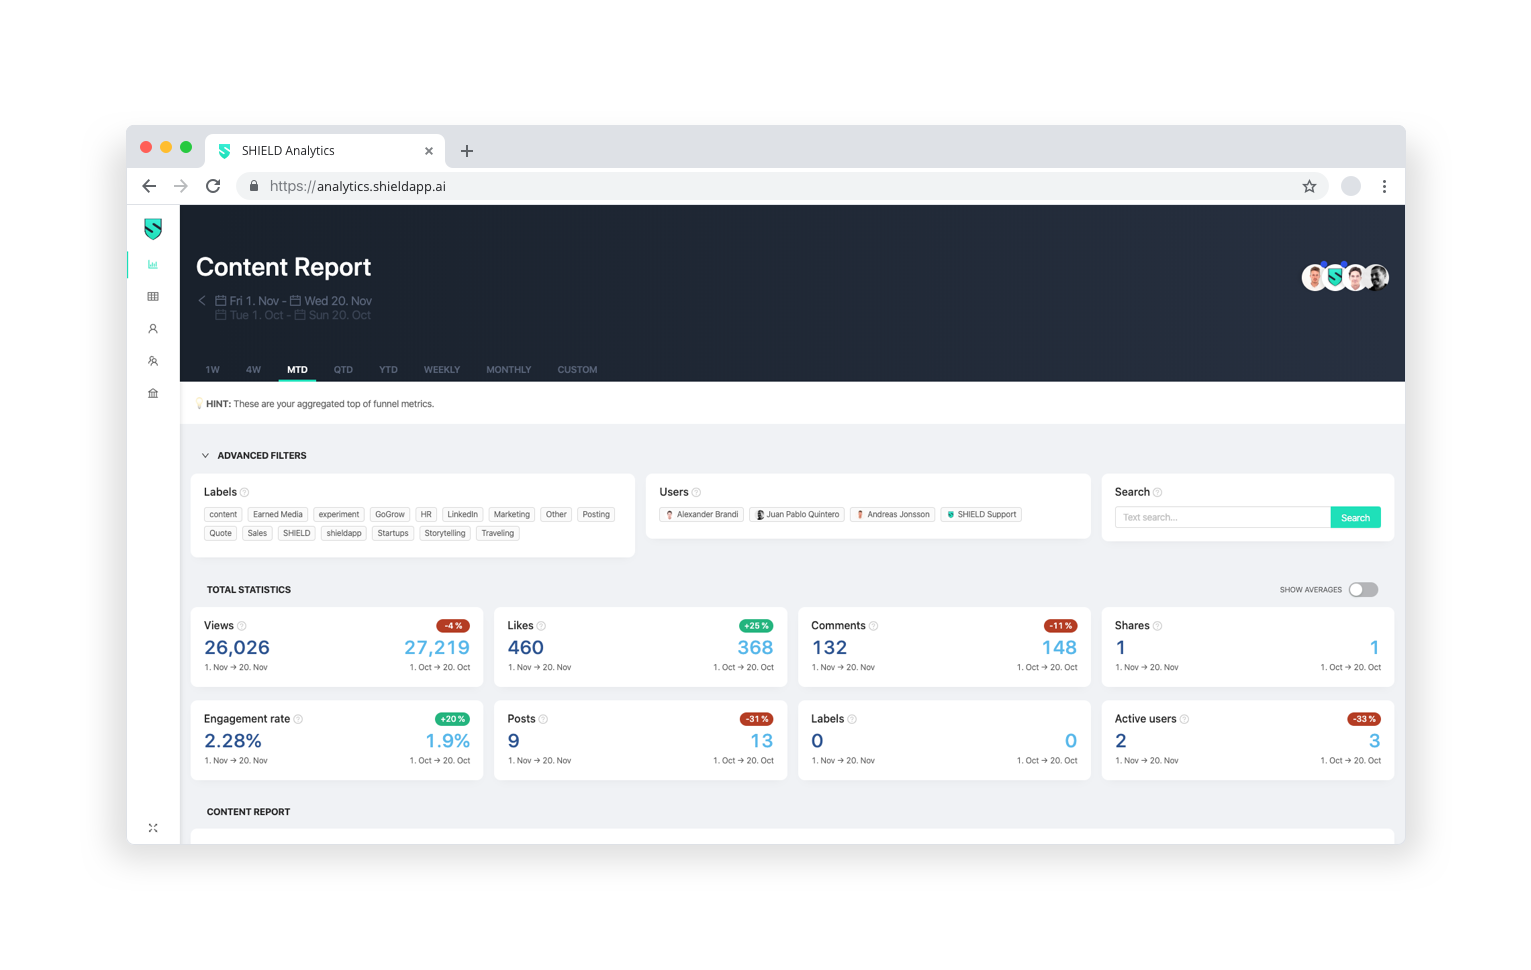Image resolution: width=1531 pixels, height=970 pixels.
Task: Click the browser address bar URL
Action: [358, 186]
